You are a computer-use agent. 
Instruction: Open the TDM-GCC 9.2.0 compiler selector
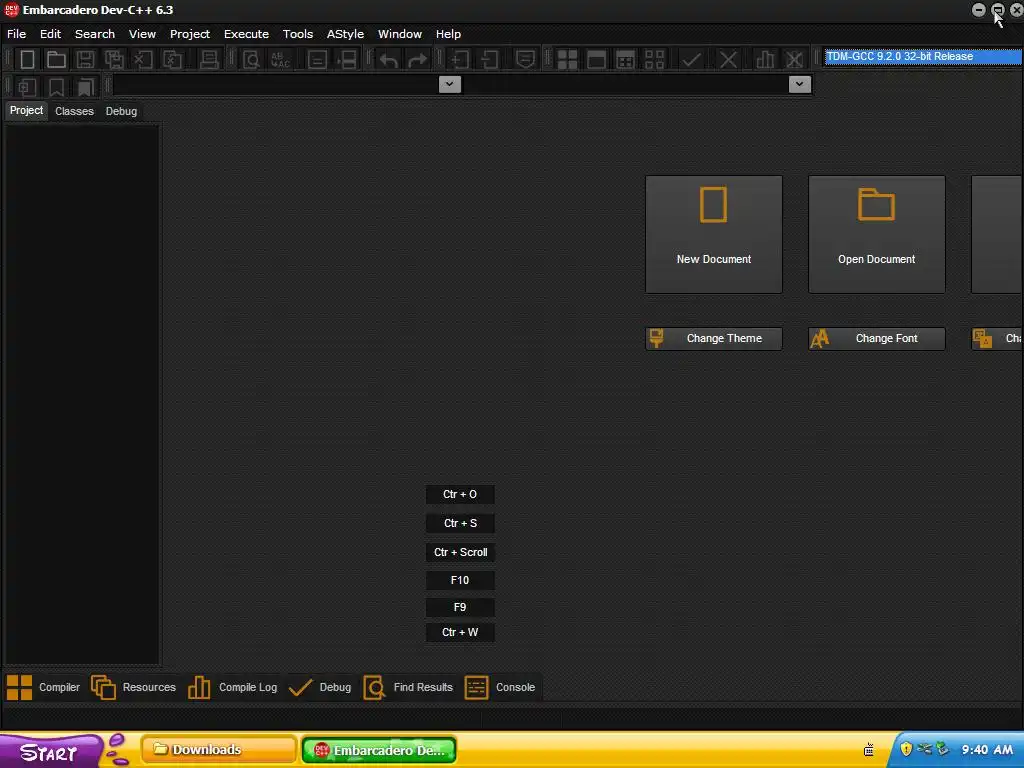(x=923, y=57)
